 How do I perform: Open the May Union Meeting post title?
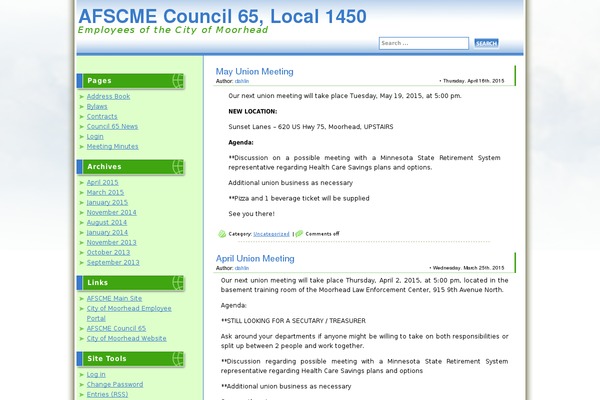coord(254,72)
